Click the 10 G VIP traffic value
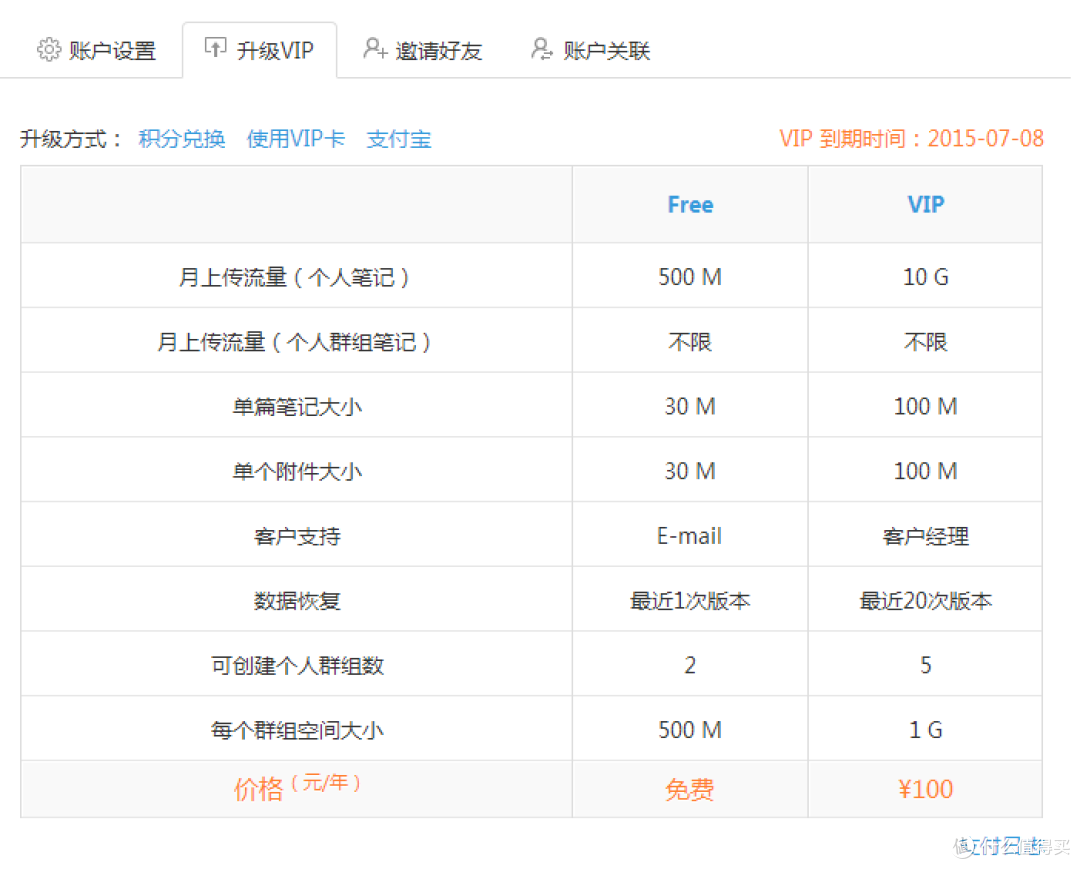The width and height of the screenshot is (1080, 869). pos(926,277)
